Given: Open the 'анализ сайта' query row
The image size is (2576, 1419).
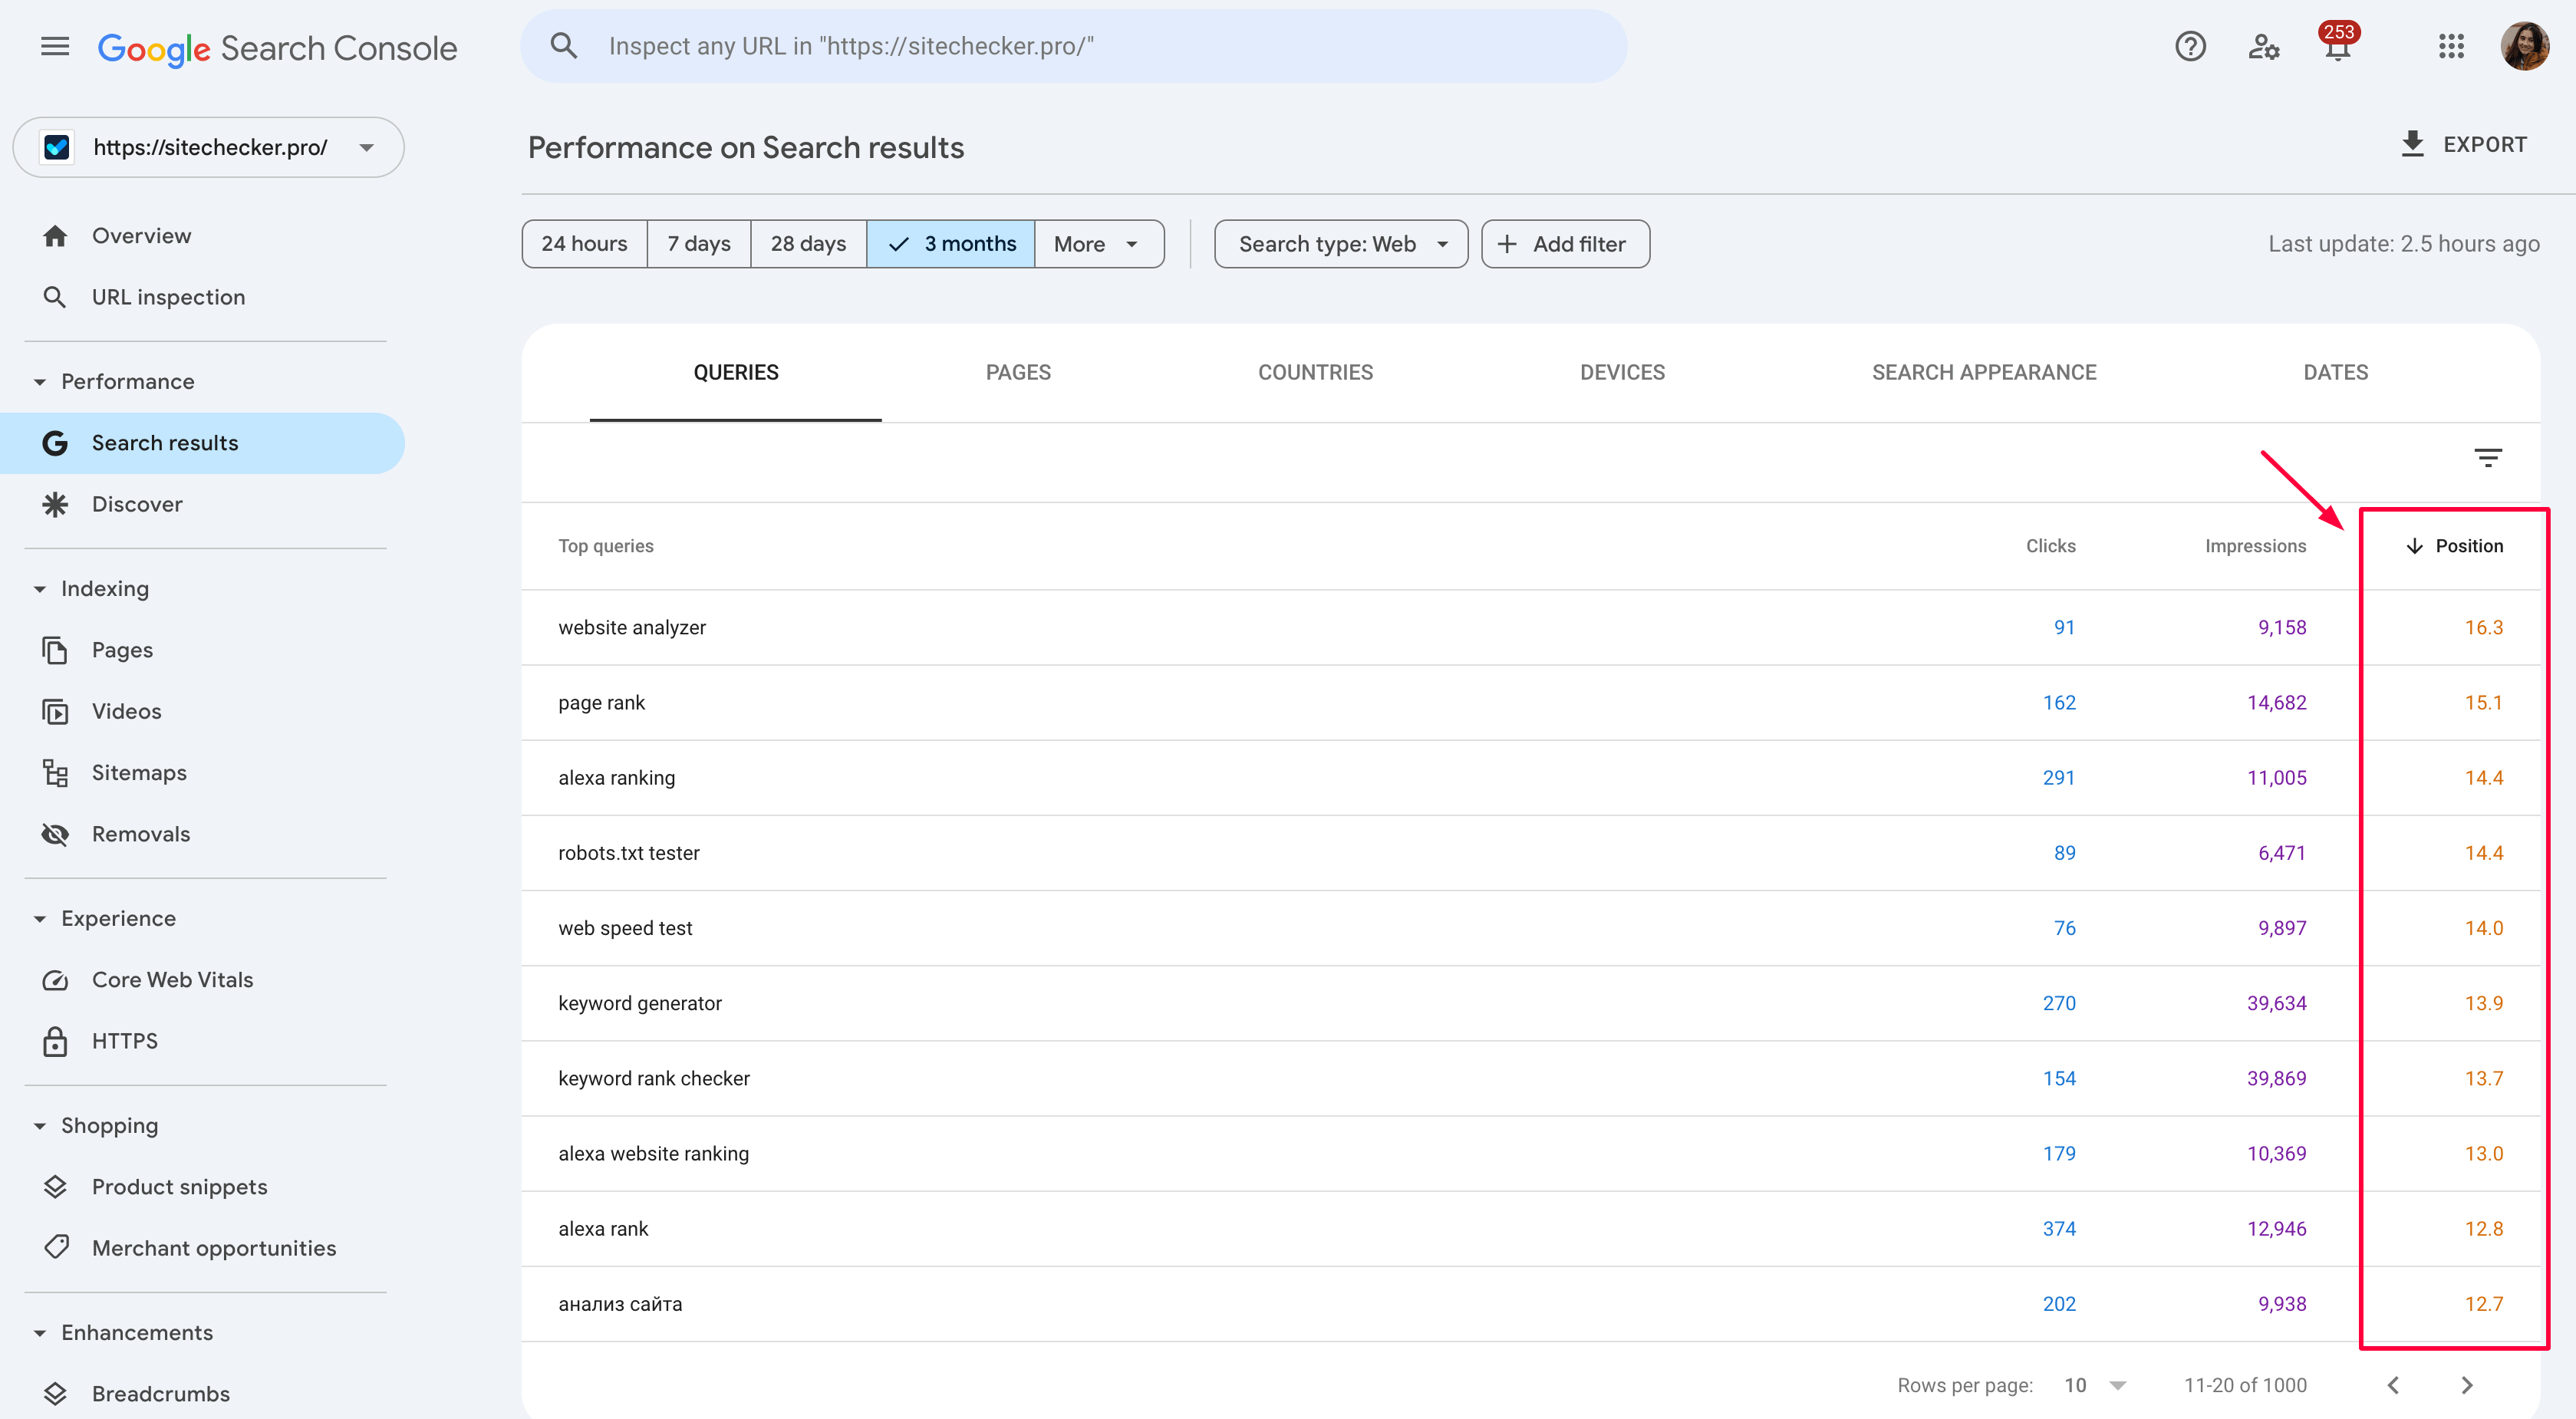Looking at the screenshot, I should 1530,1304.
